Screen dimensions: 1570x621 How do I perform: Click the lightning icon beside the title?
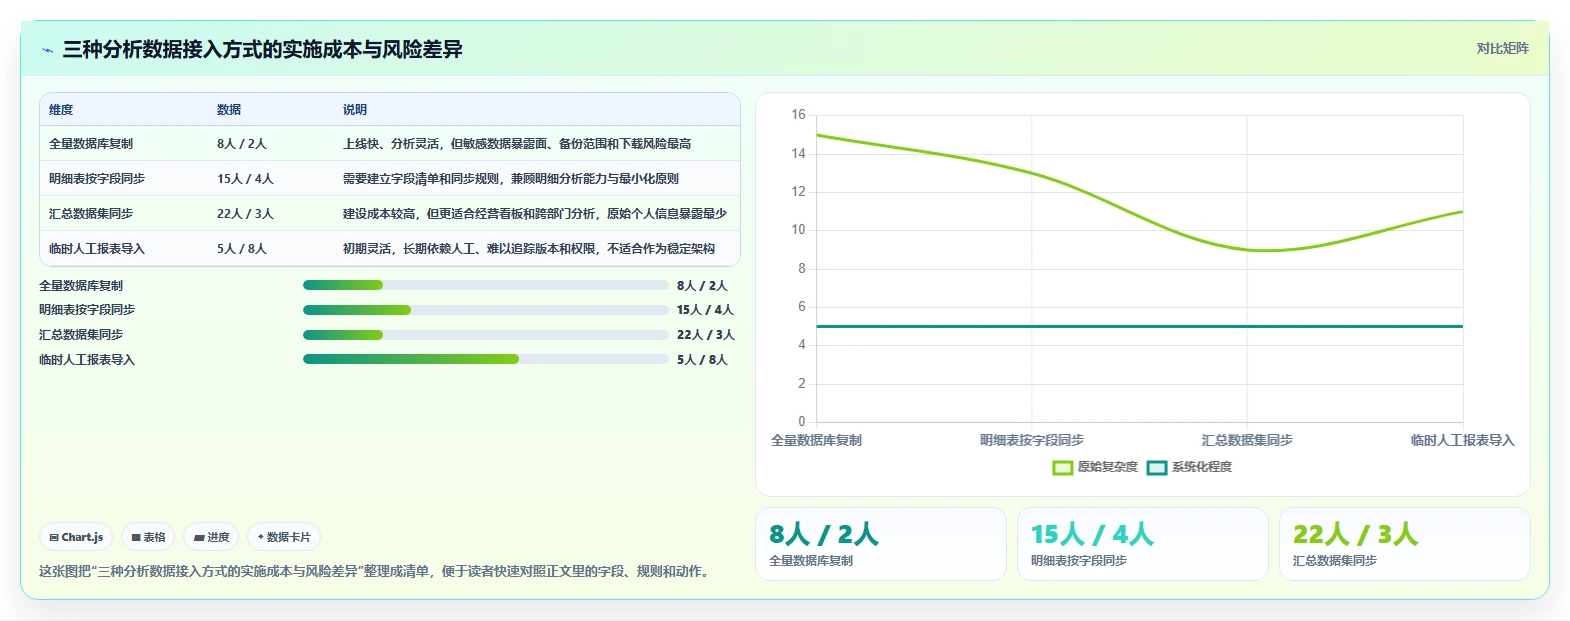coord(47,50)
